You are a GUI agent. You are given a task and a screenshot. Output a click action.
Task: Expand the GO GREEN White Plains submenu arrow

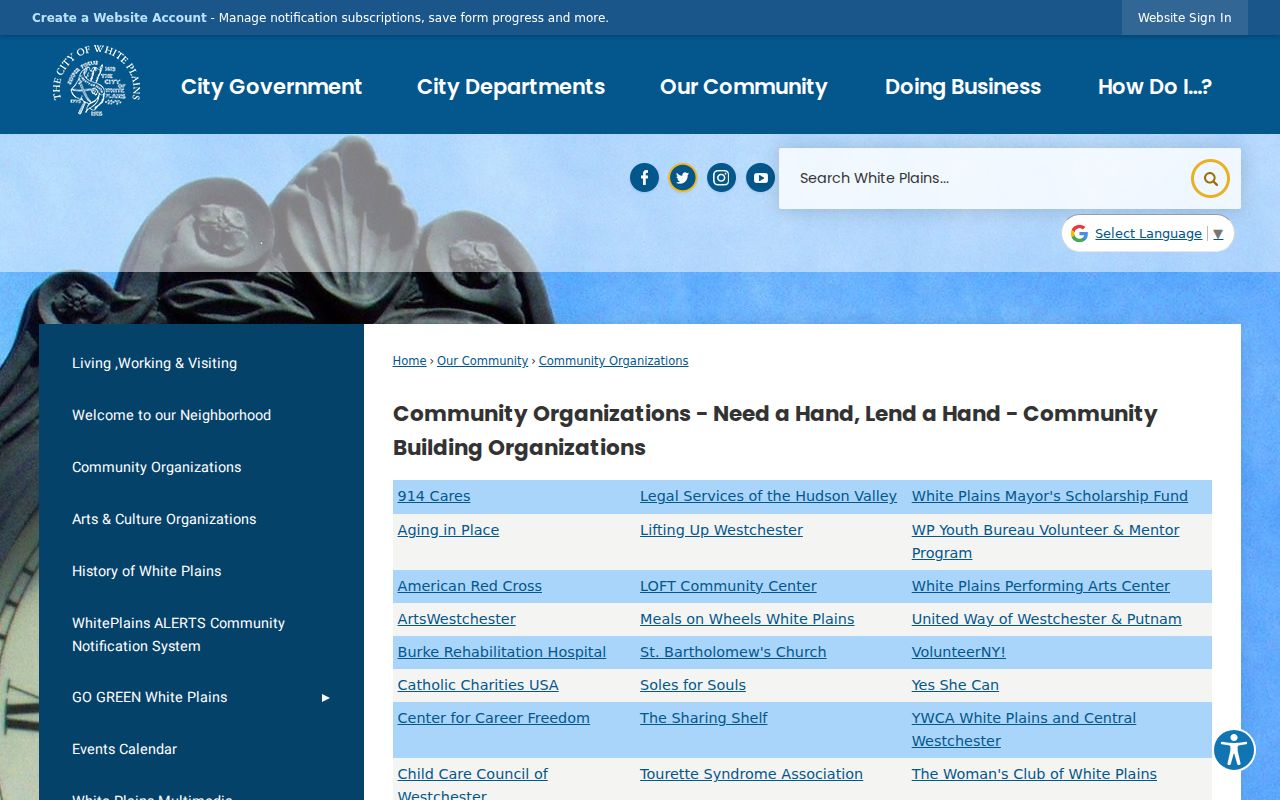coord(325,698)
